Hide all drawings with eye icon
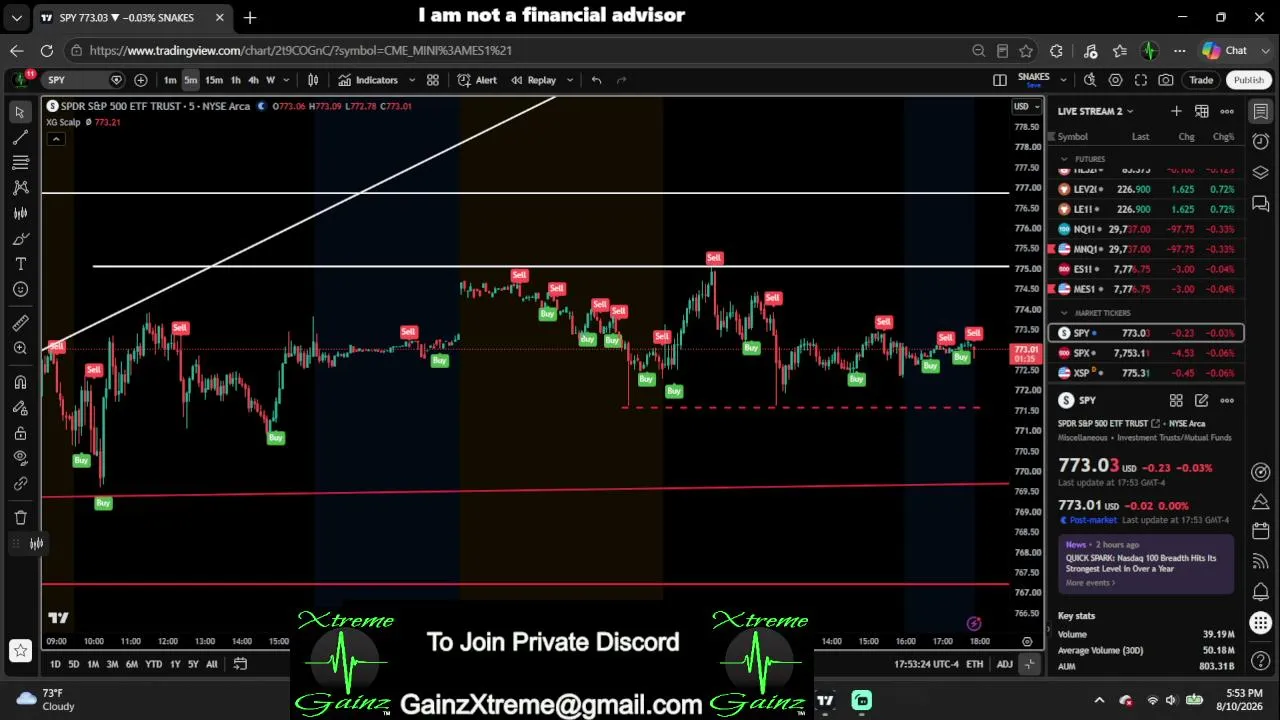1280x720 pixels. click(20, 458)
